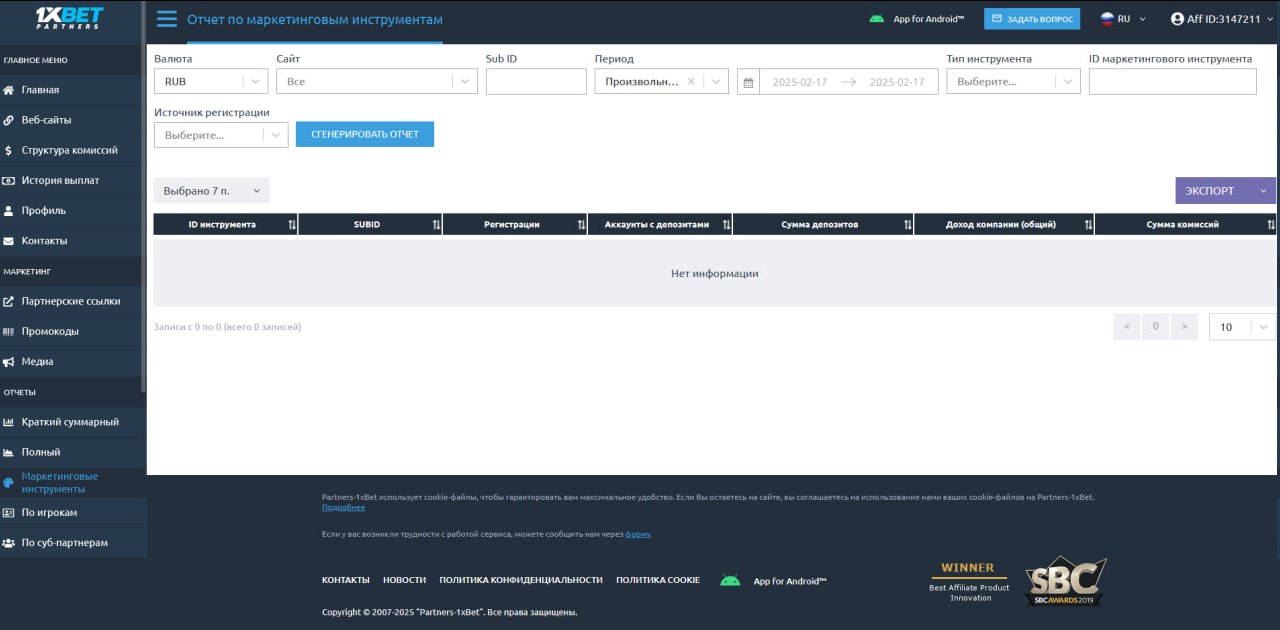
Task: Open История выплат menu item
Action: [x=60, y=180]
